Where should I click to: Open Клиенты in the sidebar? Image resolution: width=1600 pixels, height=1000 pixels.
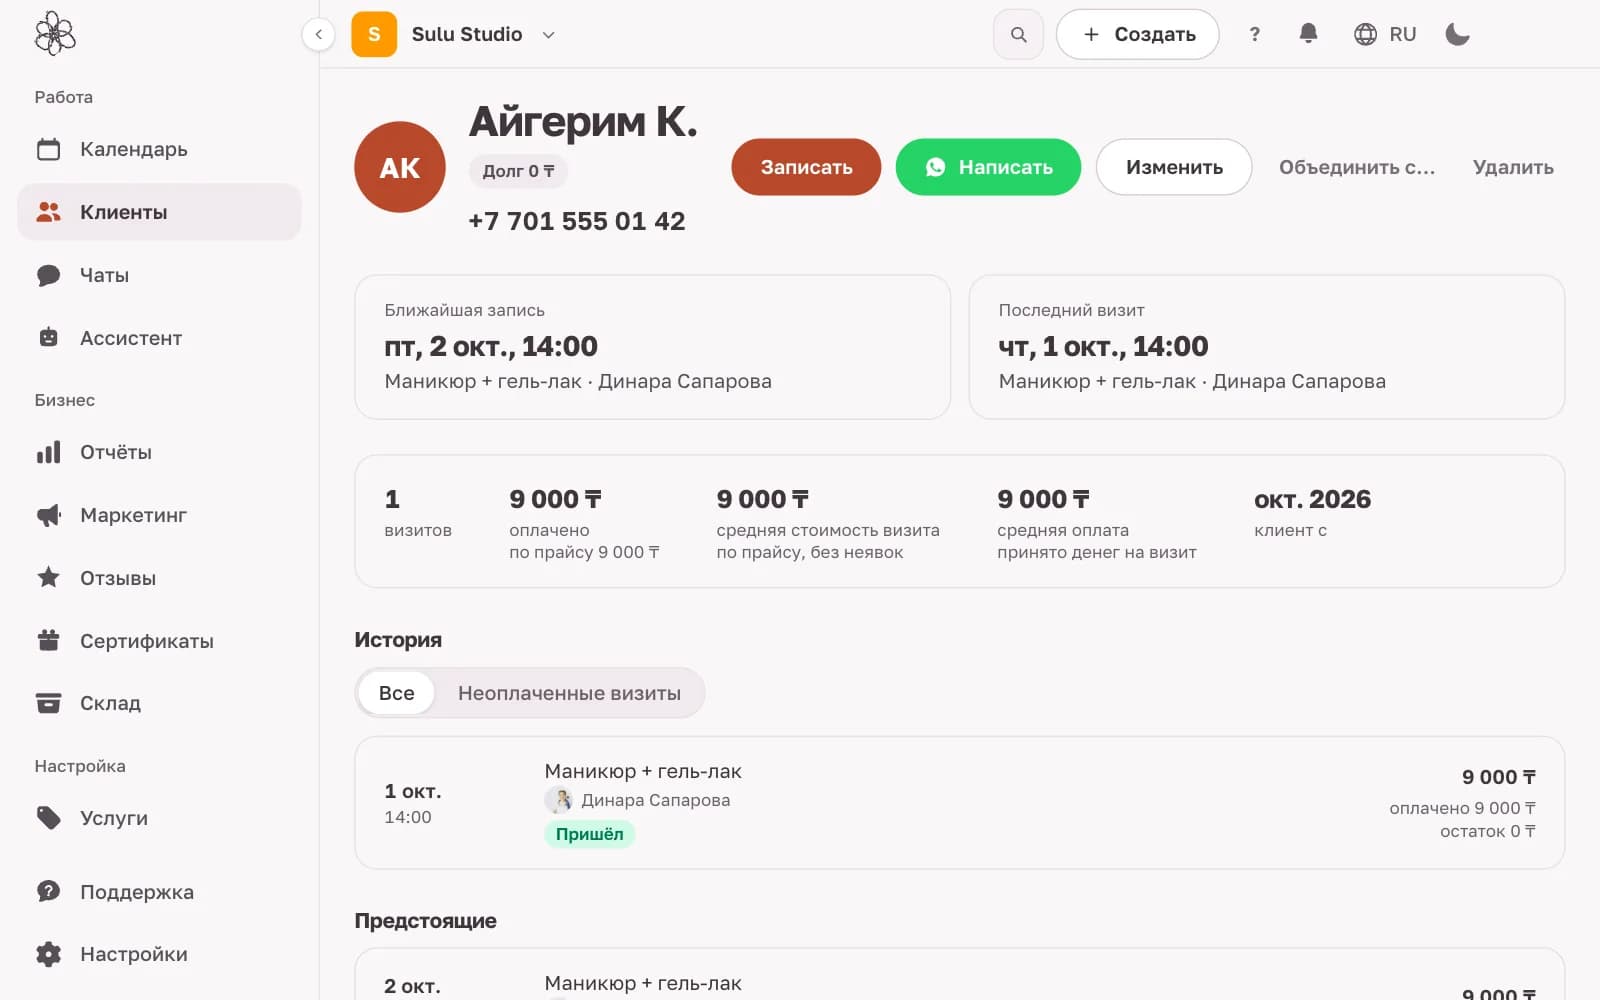(159, 212)
